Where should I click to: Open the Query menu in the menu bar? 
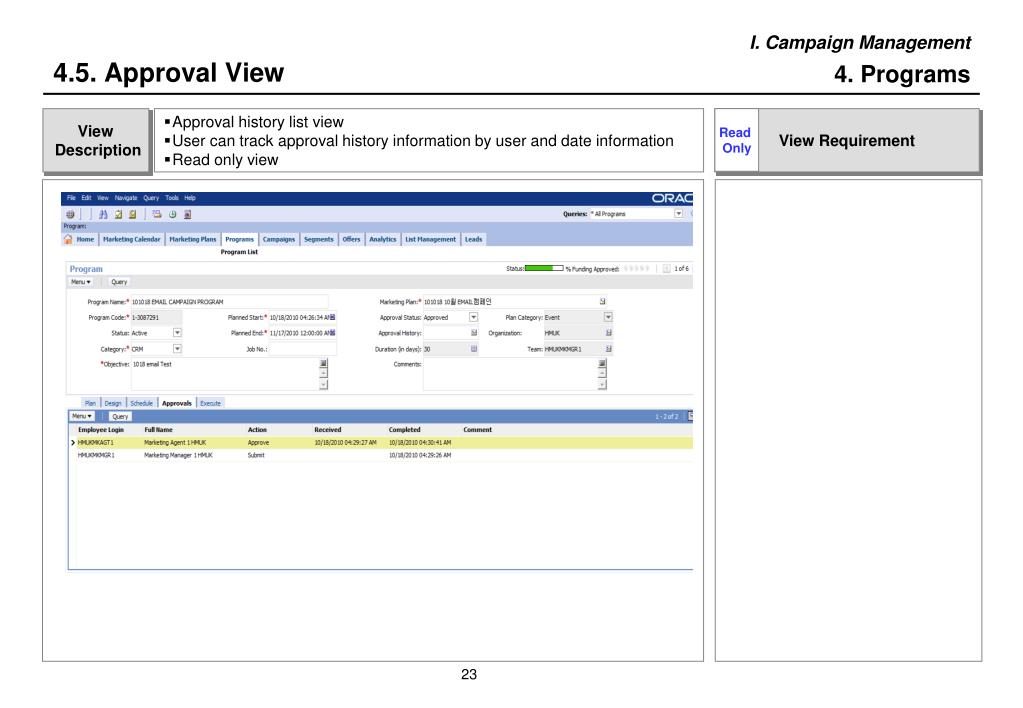(151, 198)
